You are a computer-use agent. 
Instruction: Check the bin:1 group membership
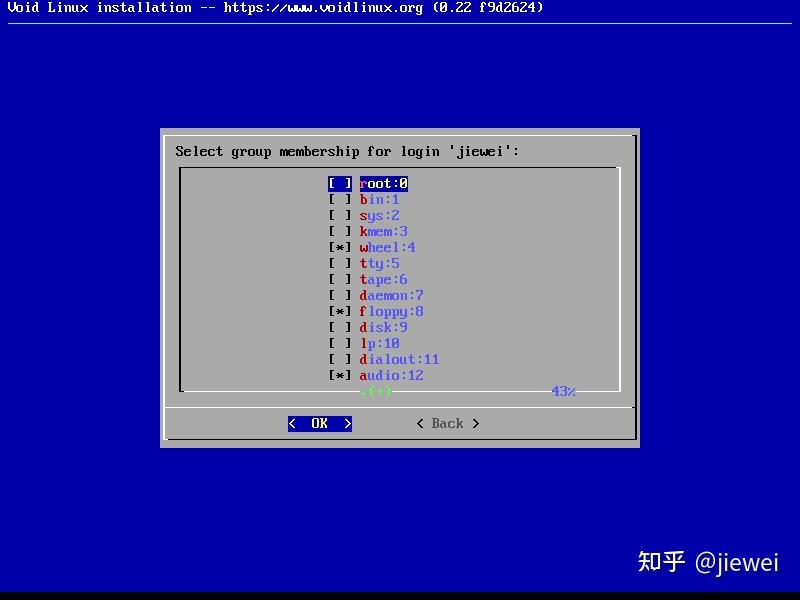339,199
